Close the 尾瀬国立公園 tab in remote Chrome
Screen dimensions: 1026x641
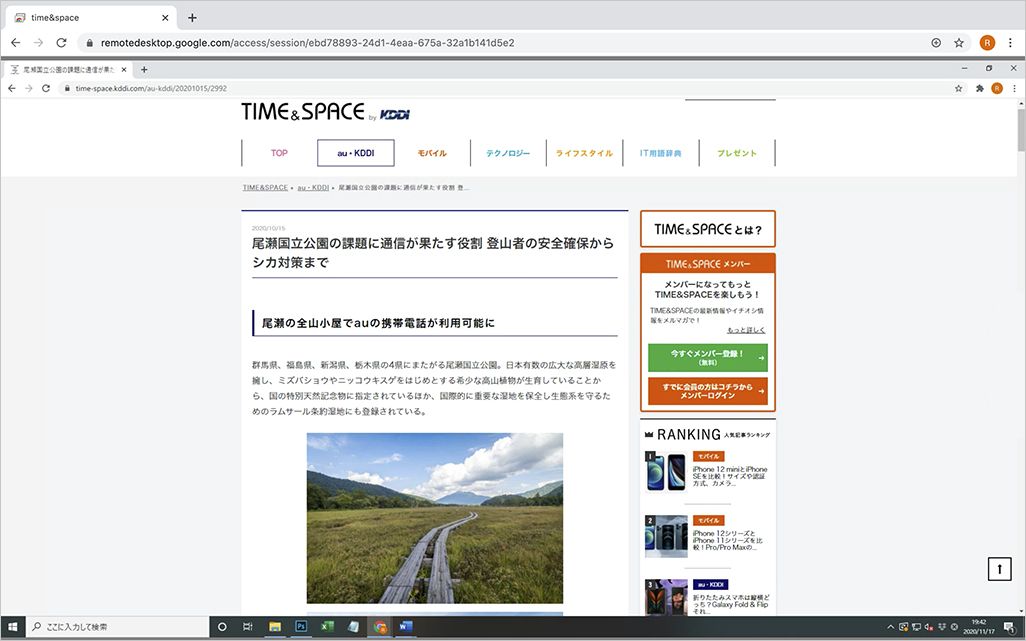[124, 69]
